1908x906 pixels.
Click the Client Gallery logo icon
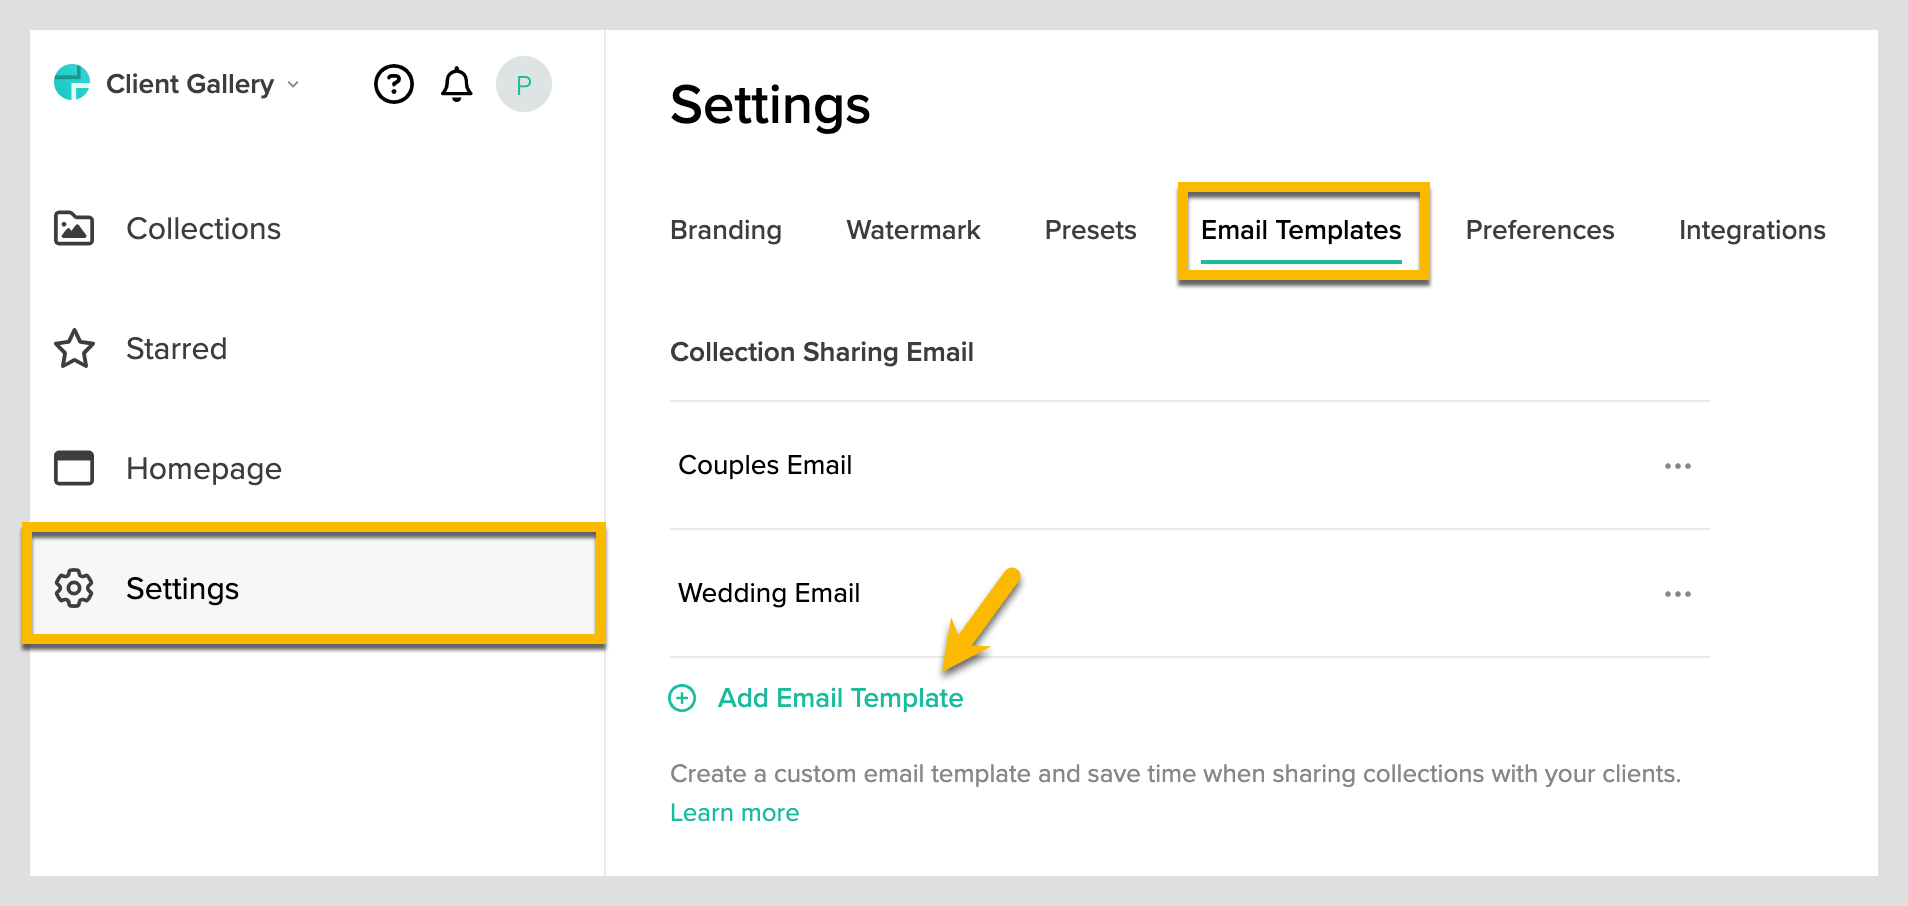72,83
